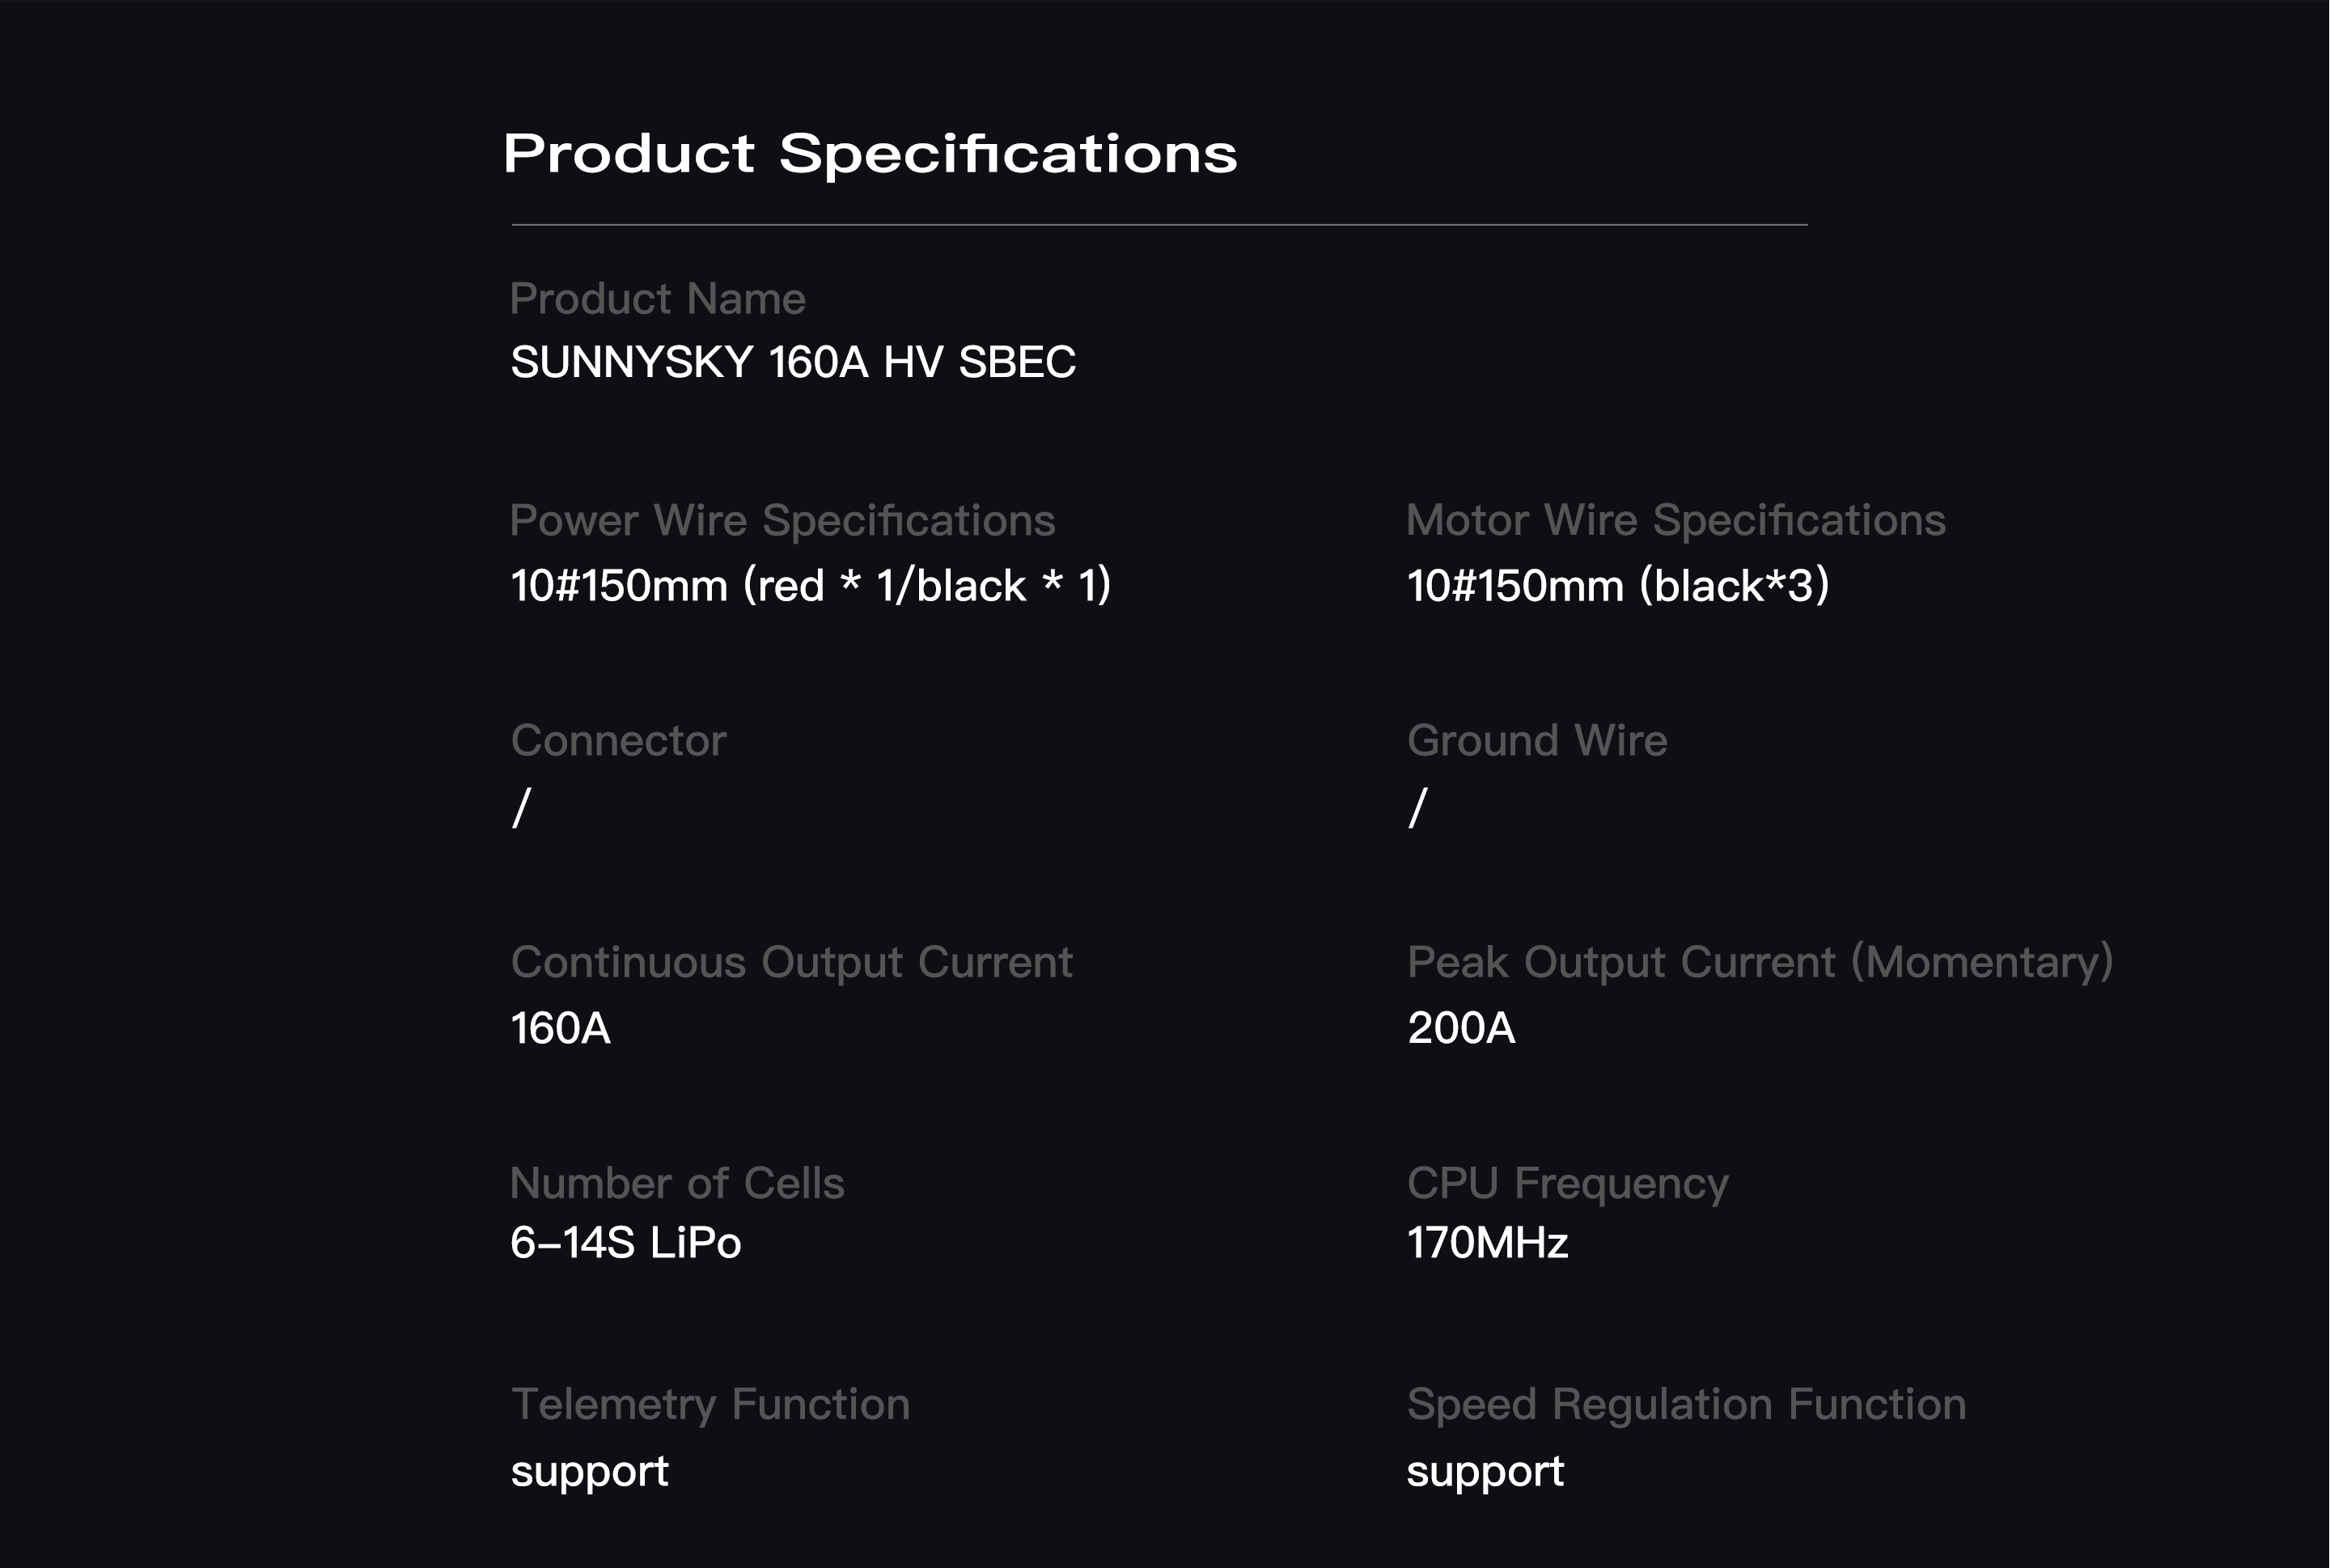Viewport: 2330px width, 1568px height.
Task: Click support under Telemetry Function
Action: (x=589, y=1471)
